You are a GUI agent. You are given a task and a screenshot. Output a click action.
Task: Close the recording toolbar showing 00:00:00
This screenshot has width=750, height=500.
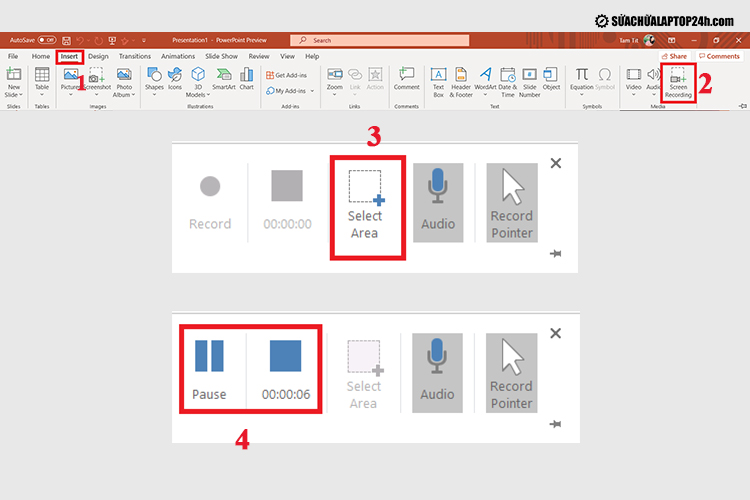[x=556, y=163]
